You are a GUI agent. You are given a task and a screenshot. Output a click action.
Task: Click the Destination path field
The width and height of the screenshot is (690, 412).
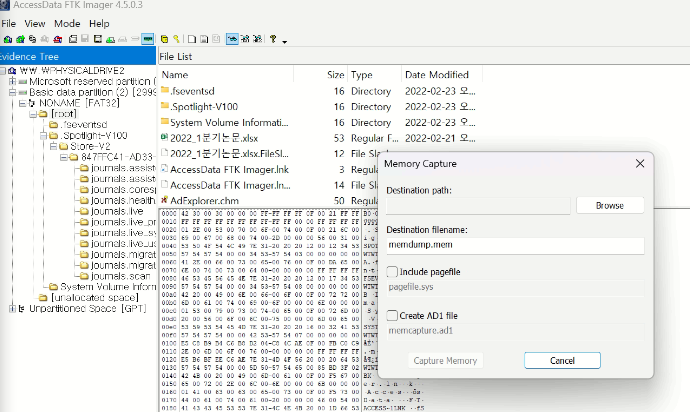[x=478, y=206]
